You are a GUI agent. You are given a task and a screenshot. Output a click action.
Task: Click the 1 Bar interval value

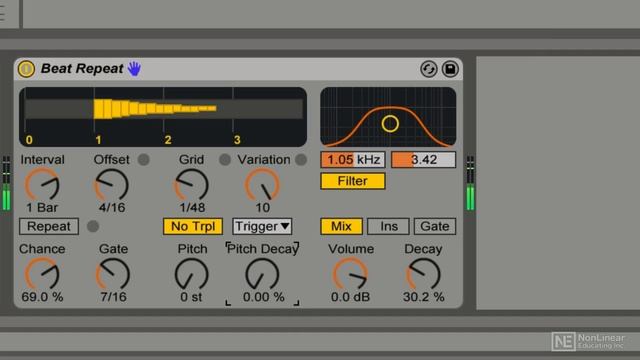42,207
